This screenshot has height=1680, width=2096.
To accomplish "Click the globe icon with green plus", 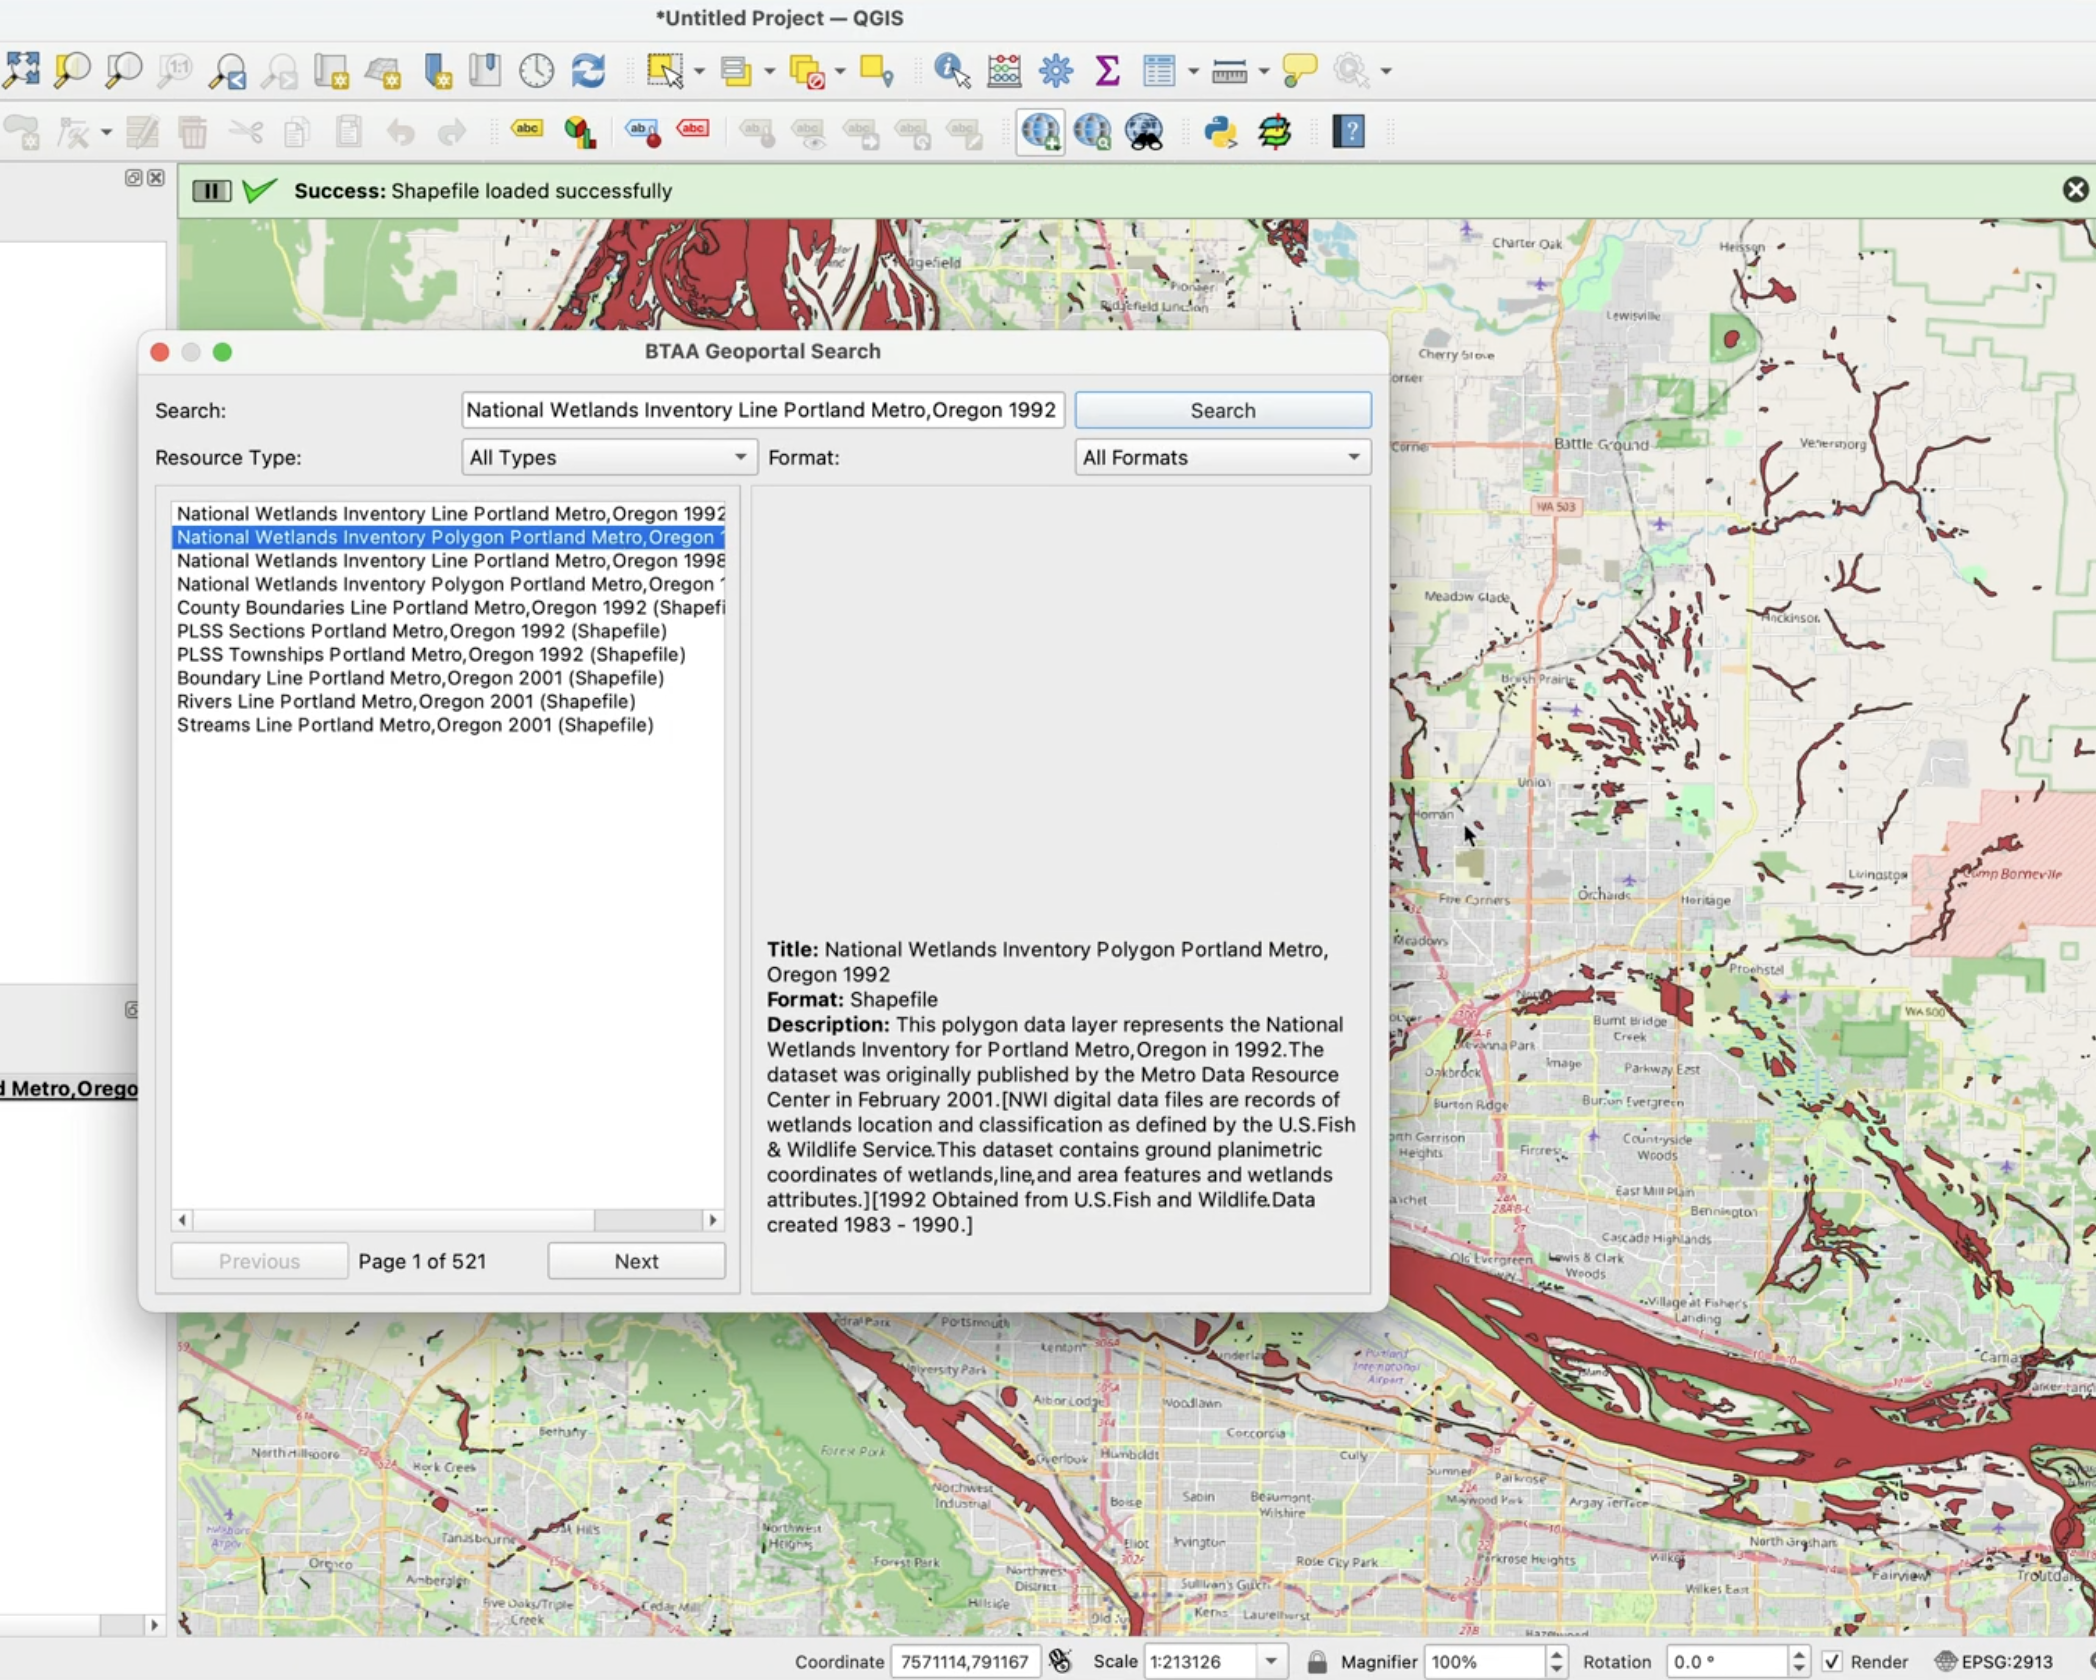I will 1040,131.
